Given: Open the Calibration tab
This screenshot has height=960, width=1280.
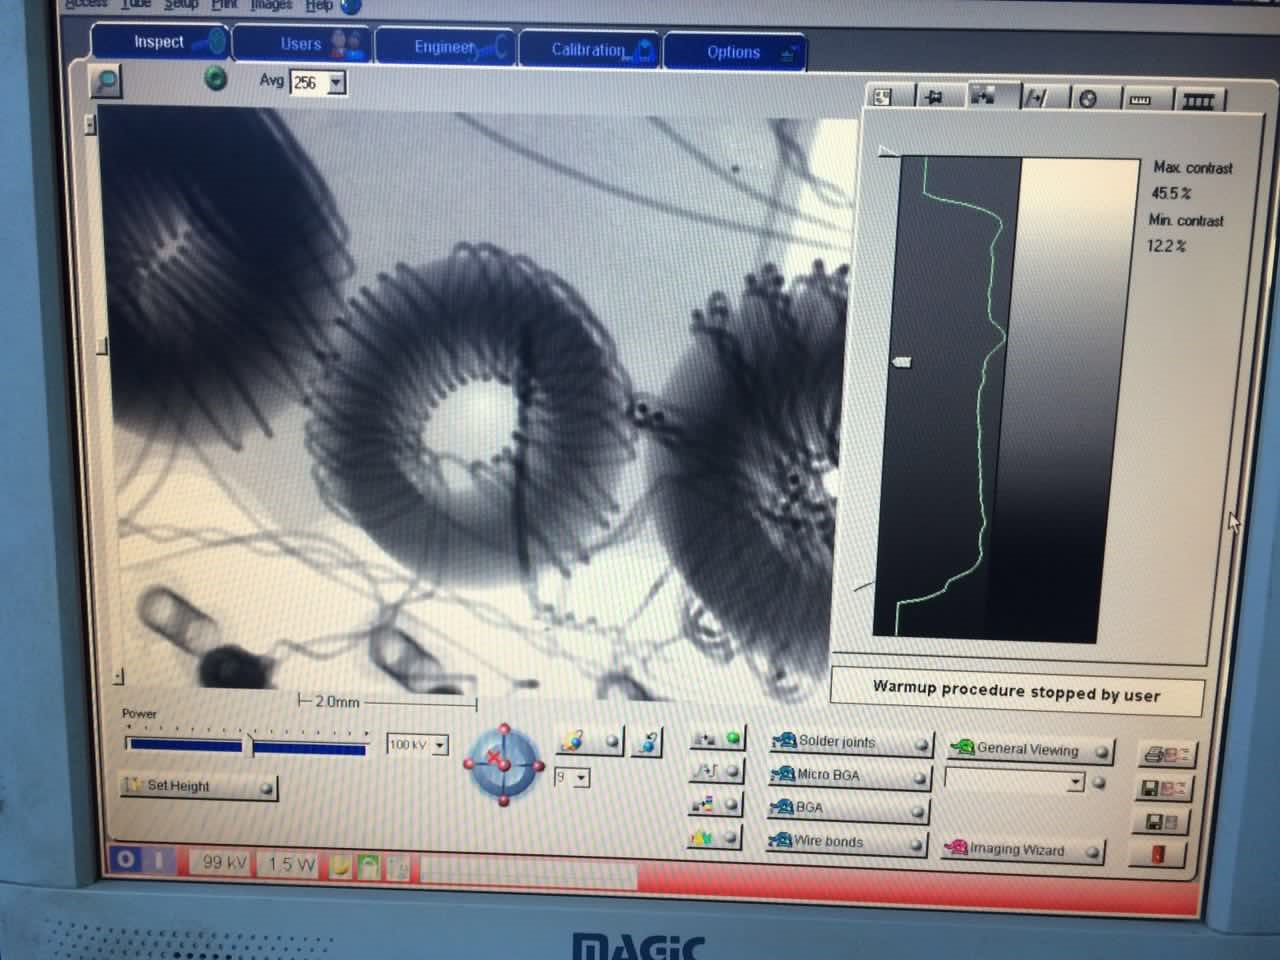Looking at the screenshot, I should 588,50.
